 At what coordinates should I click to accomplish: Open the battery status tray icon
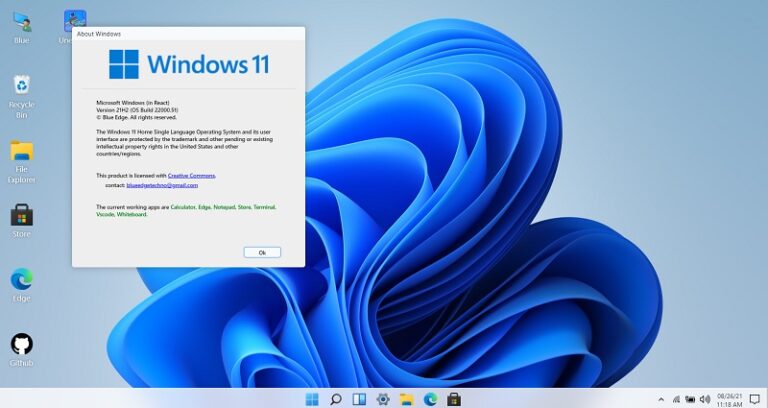coord(690,400)
